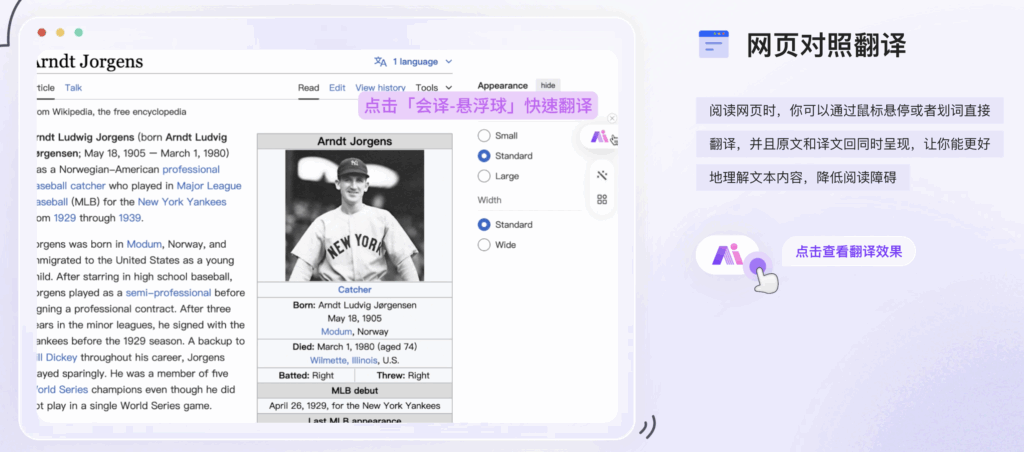Screen dimensions: 1024x452
Task: Open the 'professional' link
Action: tap(191, 169)
